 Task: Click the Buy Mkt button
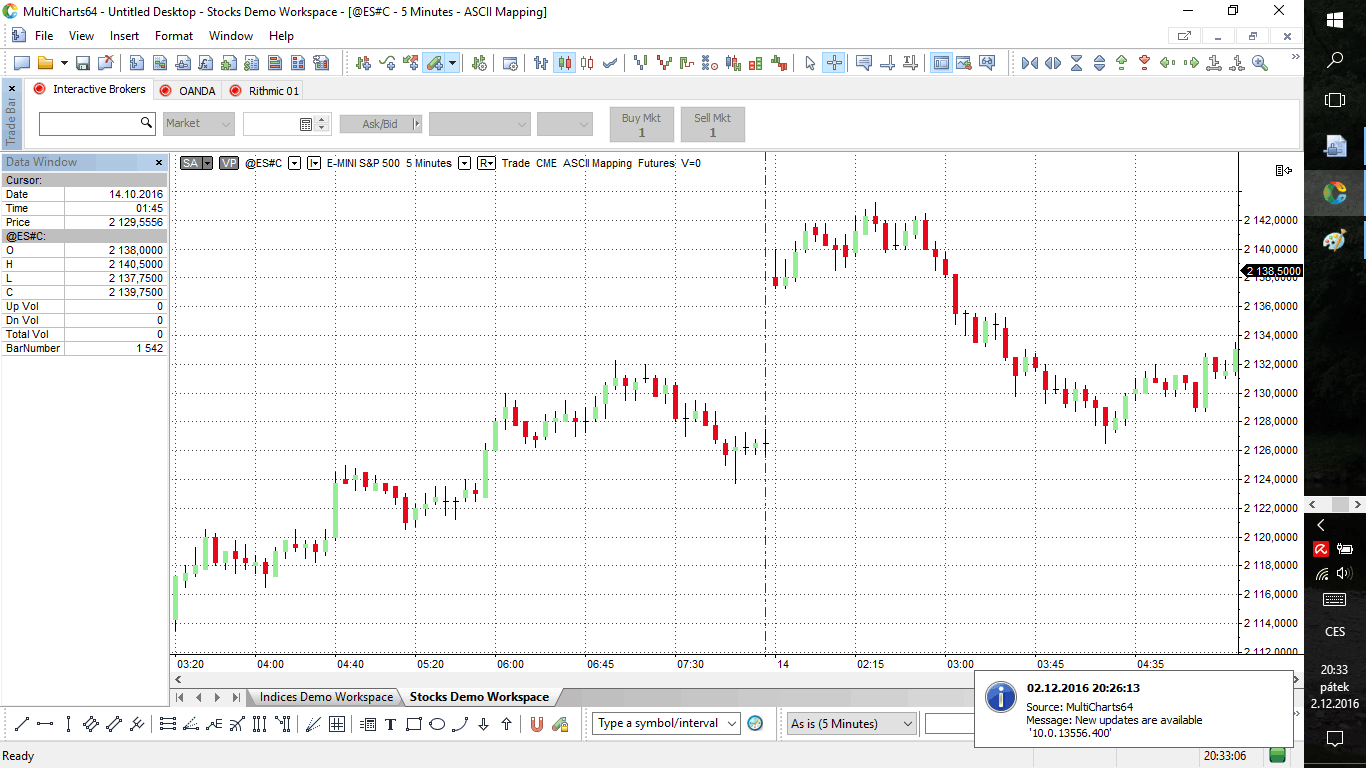pos(642,124)
